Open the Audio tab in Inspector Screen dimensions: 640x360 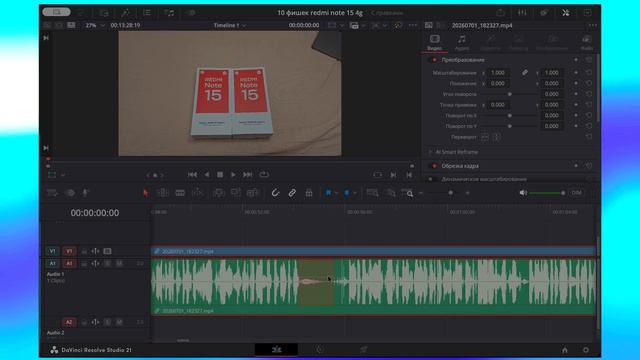coord(462,42)
